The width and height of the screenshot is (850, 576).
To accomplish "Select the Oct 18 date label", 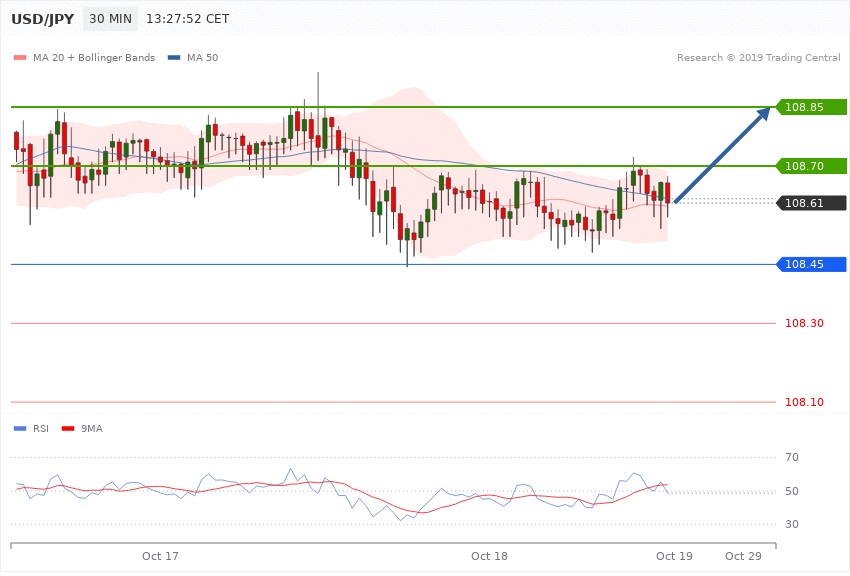I will pos(489,555).
